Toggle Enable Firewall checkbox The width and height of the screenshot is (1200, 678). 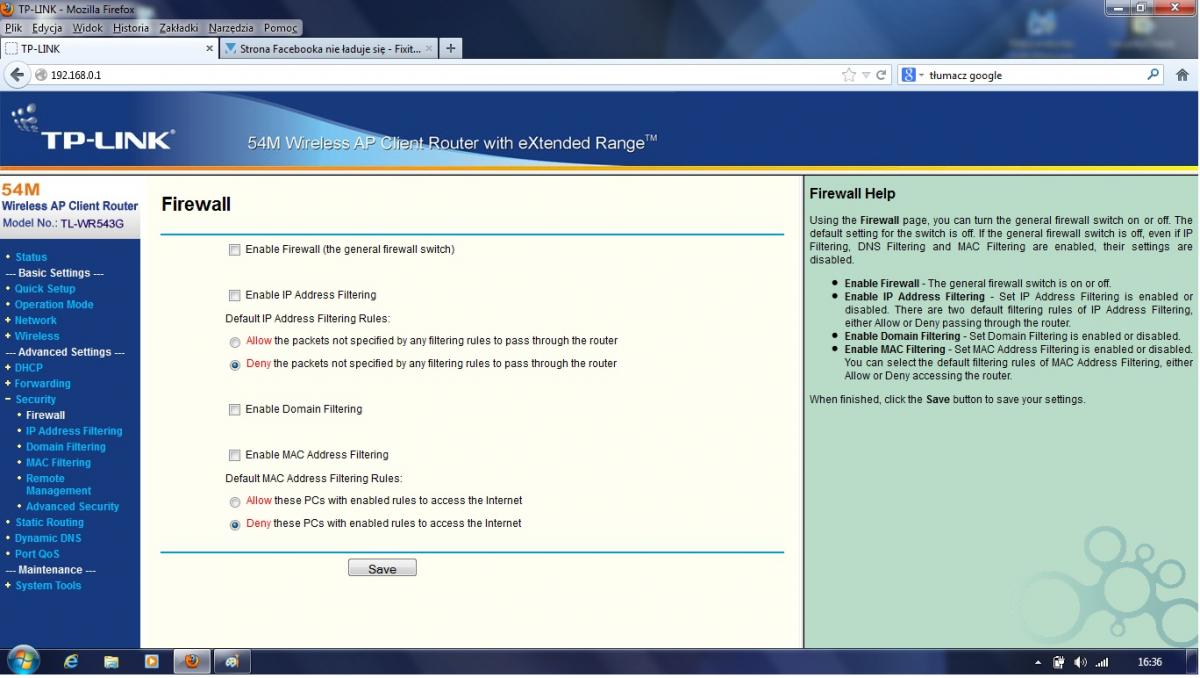click(x=235, y=250)
